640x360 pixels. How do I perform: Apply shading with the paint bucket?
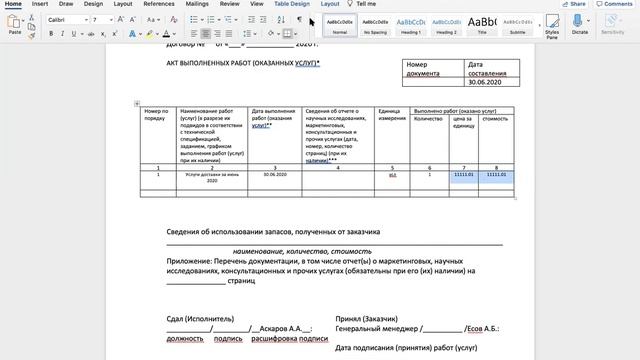point(271,34)
